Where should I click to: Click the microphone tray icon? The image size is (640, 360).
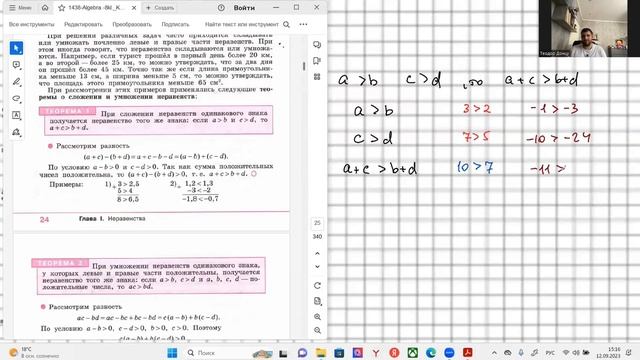point(521,353)
